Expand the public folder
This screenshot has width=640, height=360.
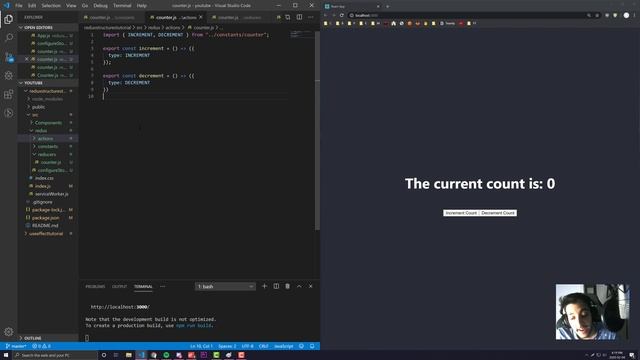click(x=48, y=107)
